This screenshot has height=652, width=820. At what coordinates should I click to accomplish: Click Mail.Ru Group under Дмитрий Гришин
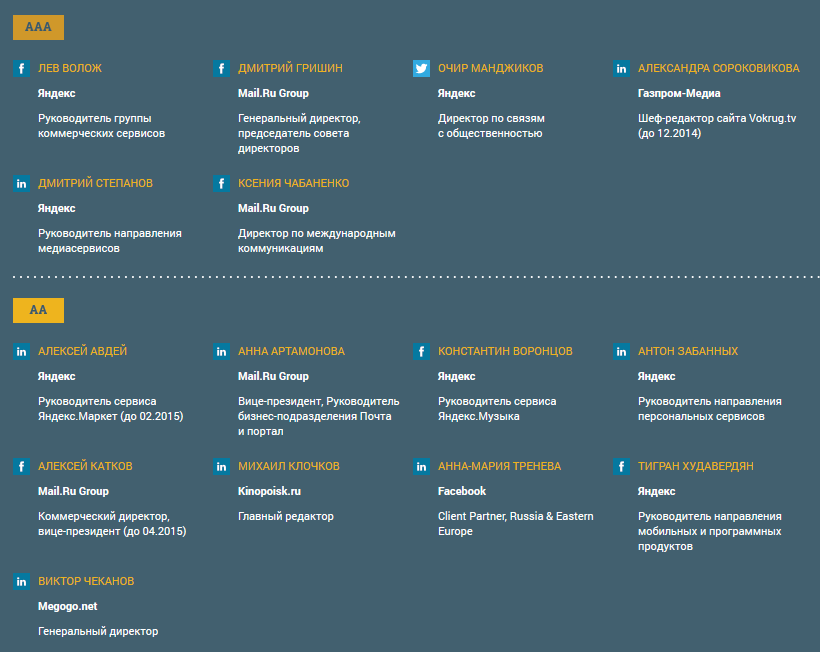point(273,93)
